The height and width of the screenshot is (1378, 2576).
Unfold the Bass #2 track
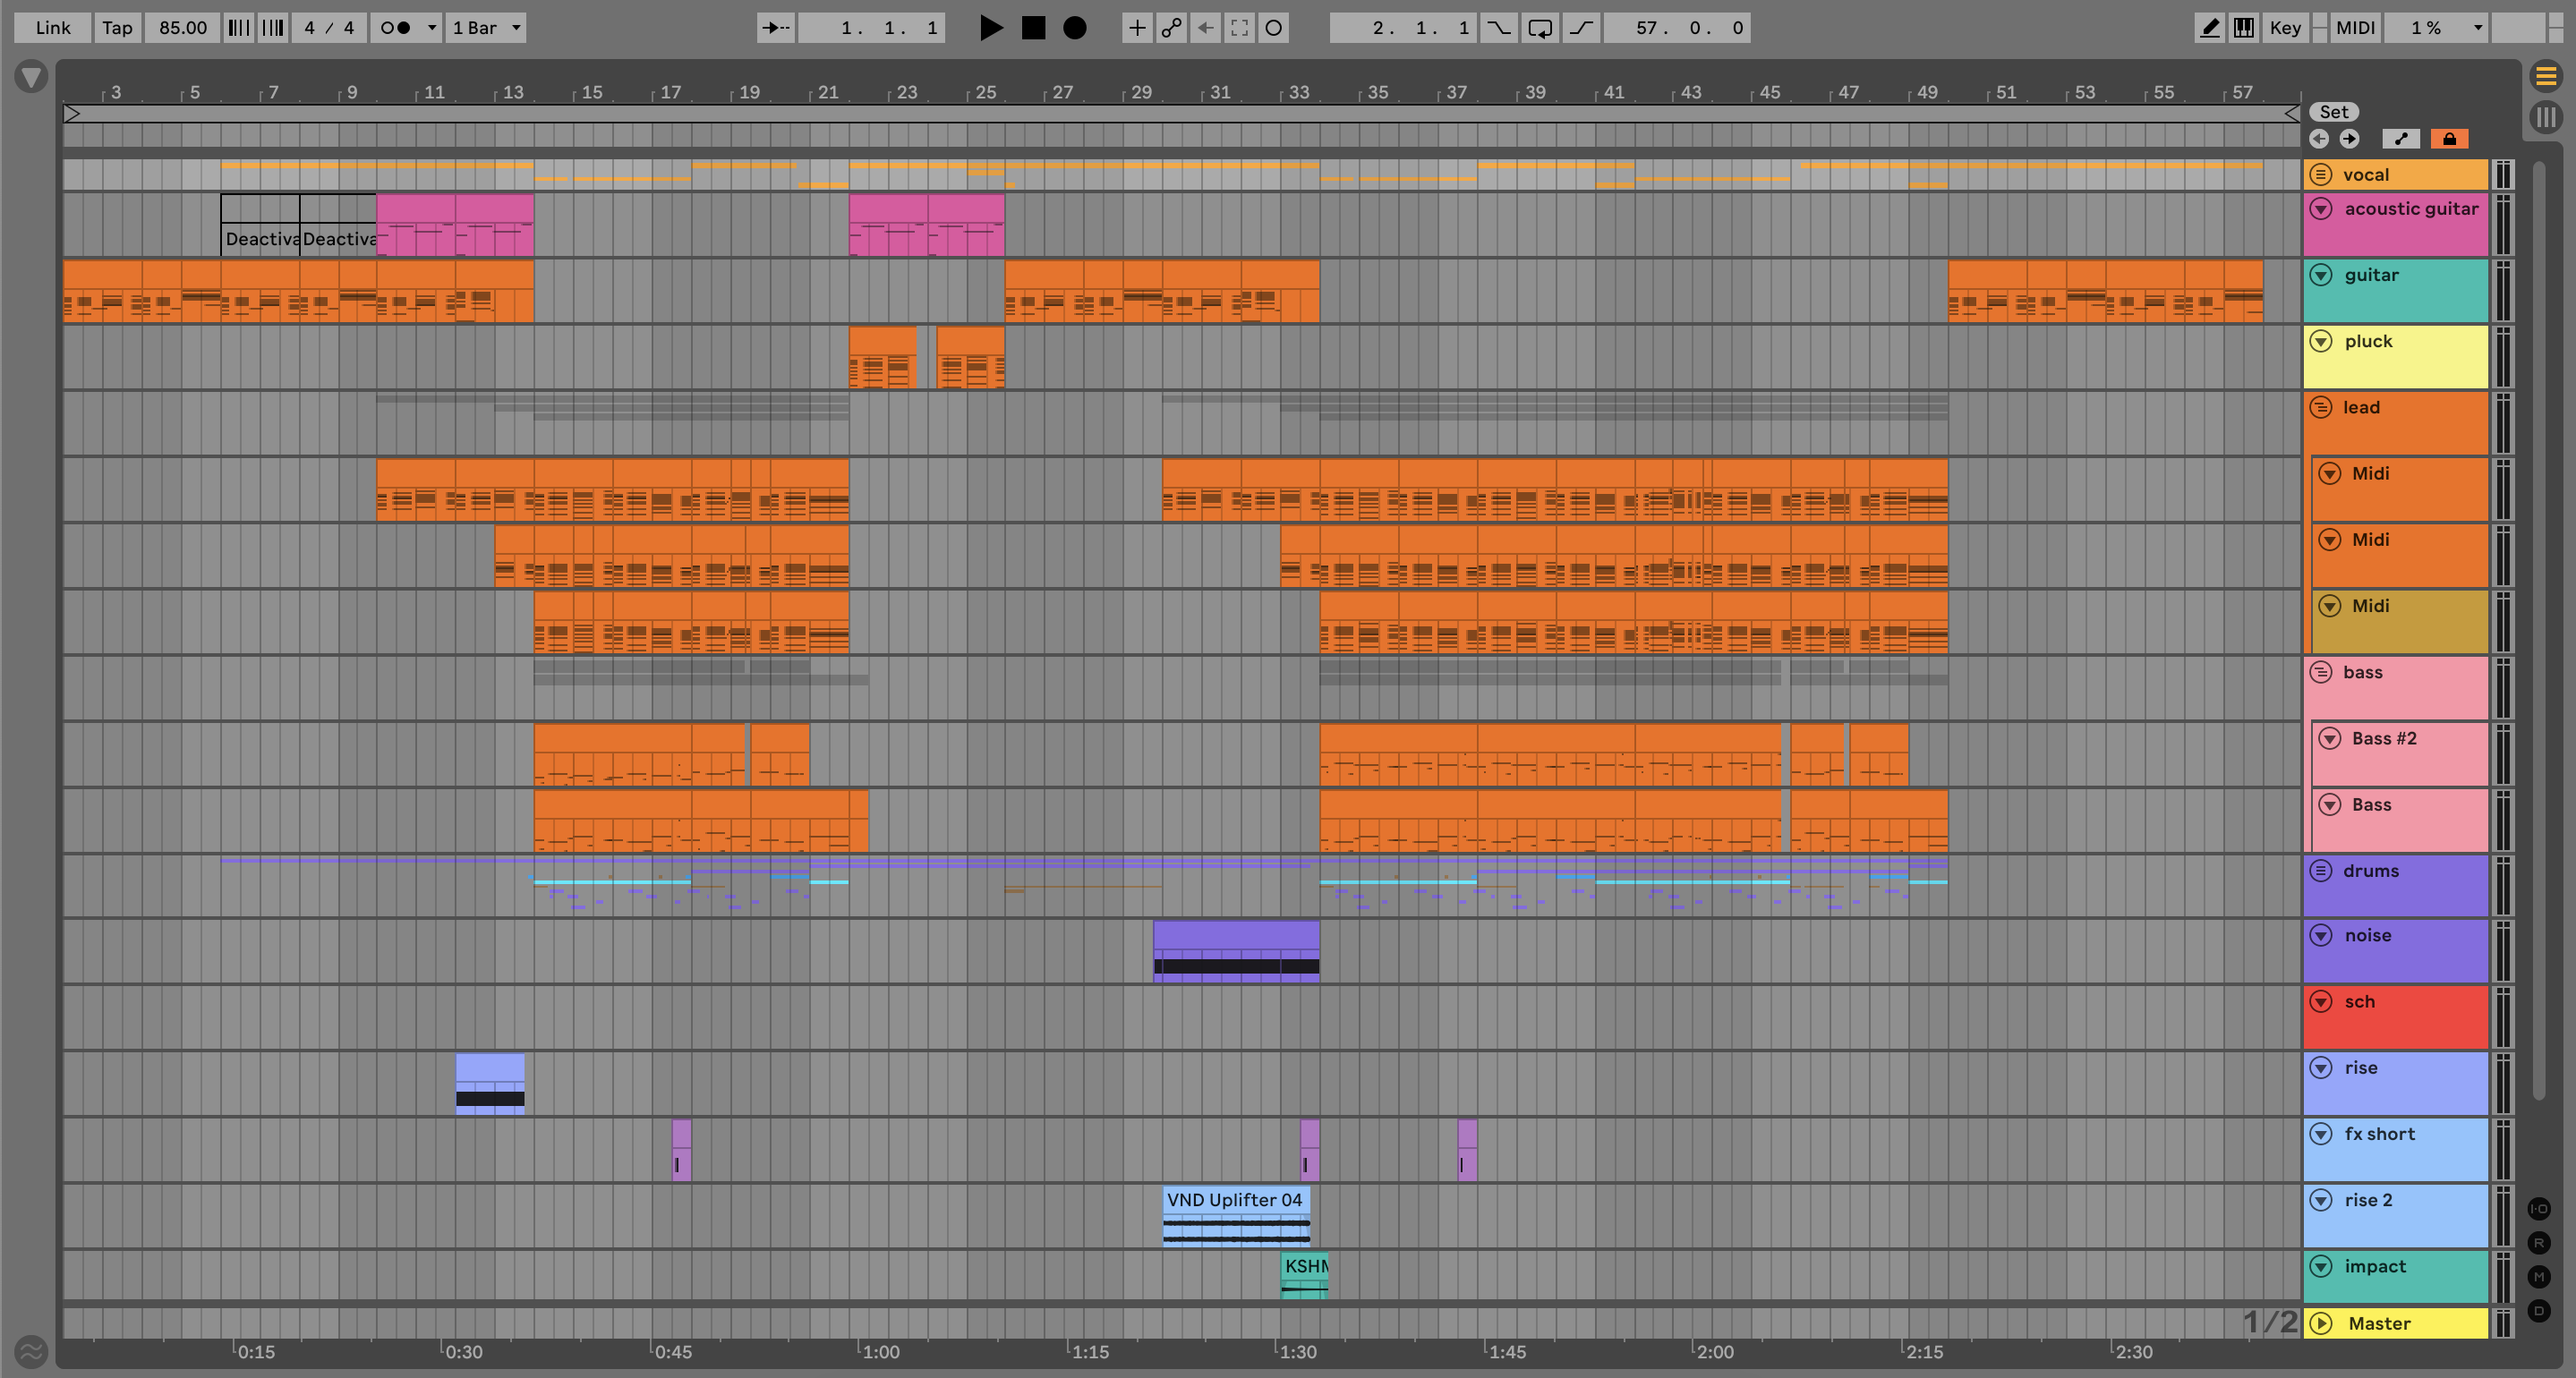pos(2330,738)
